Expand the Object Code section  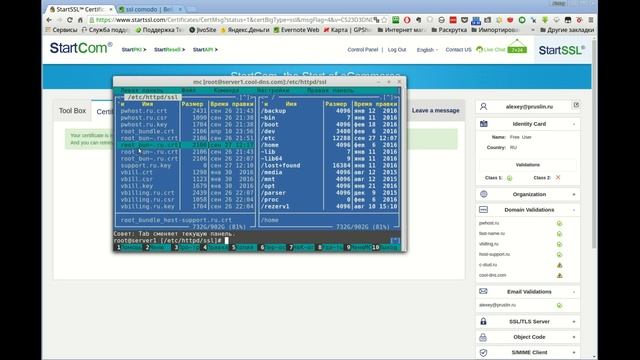[574, 337]
